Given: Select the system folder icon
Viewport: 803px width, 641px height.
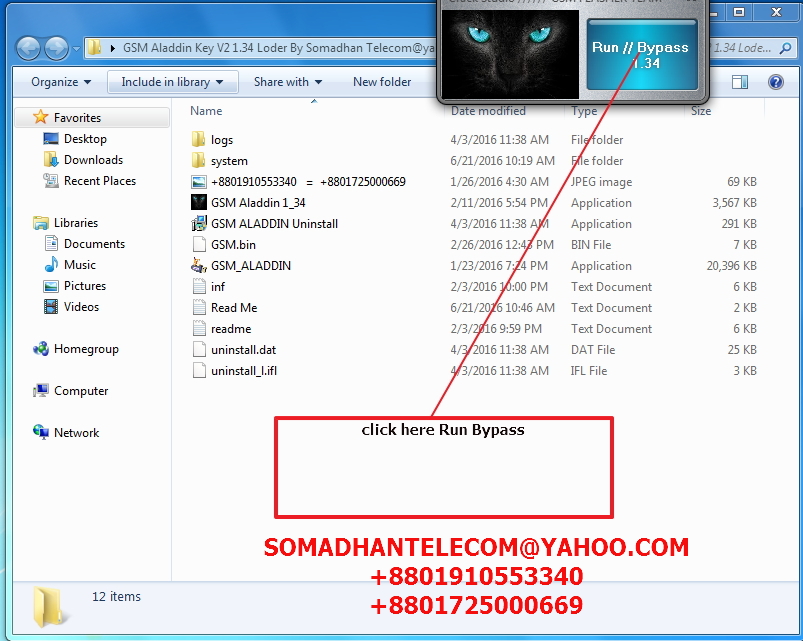Looking at the screenshot, I should coord(198,160).
